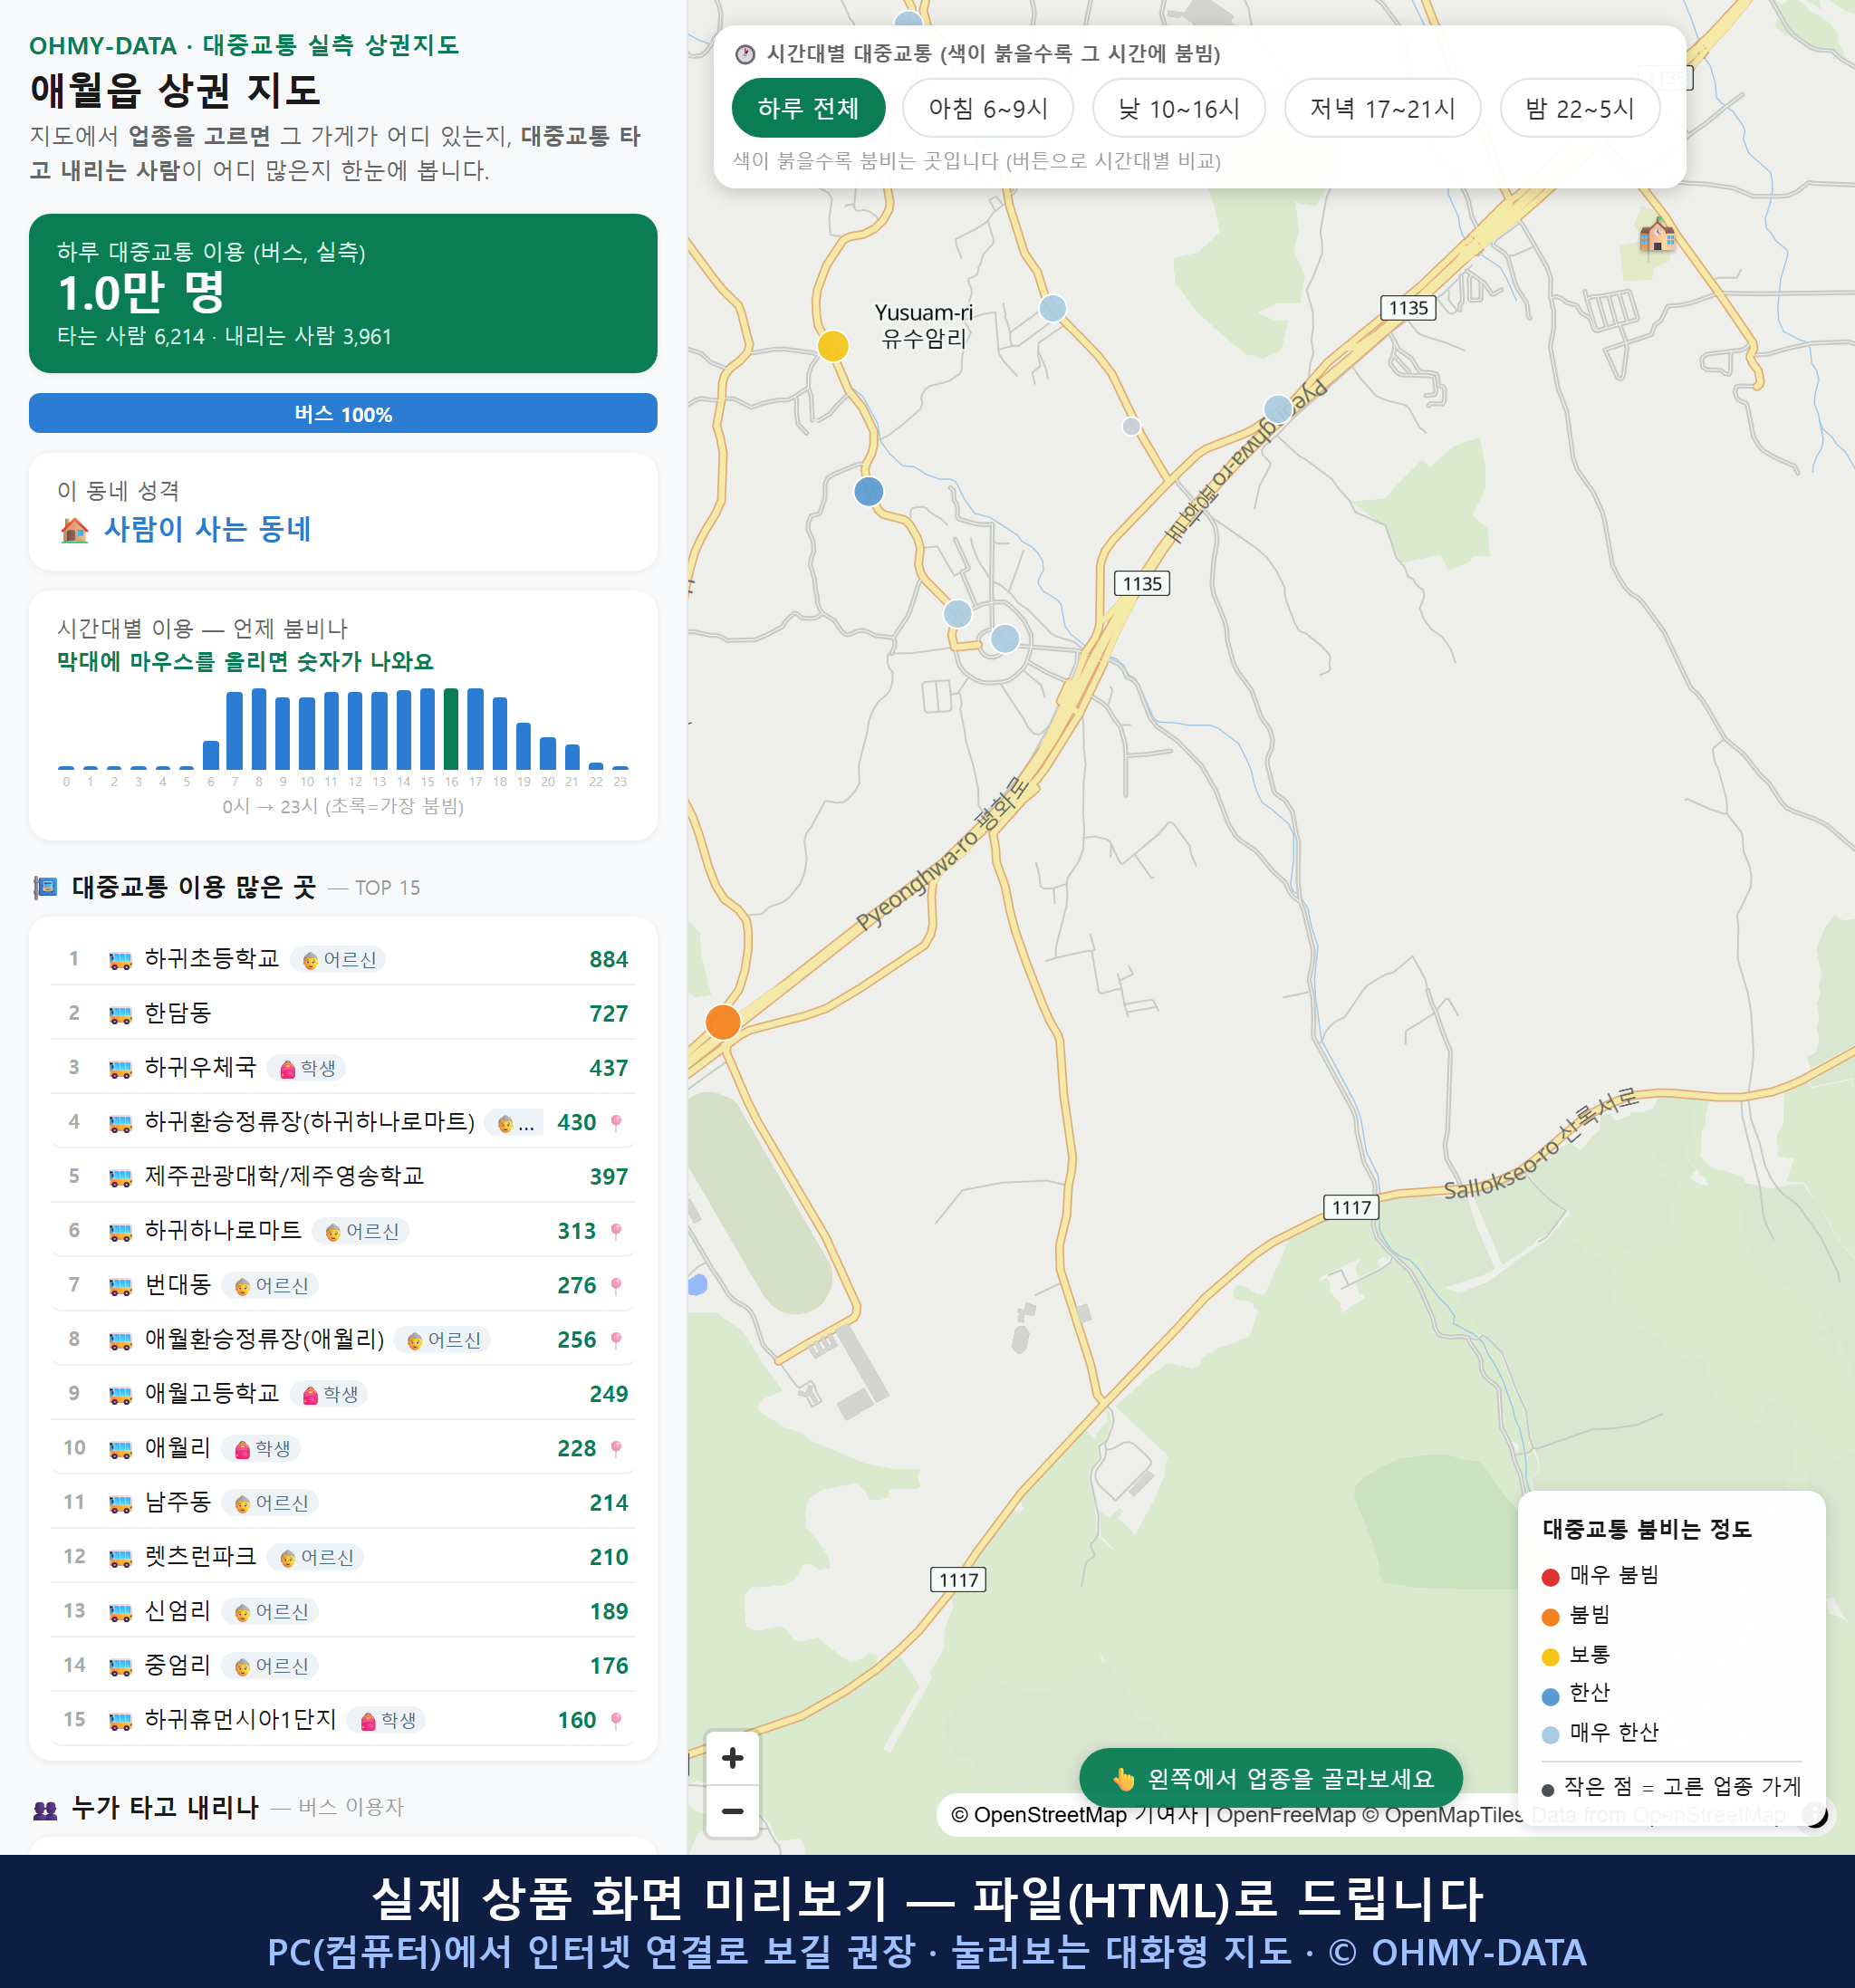Viewport: 1855px width, 1988px height.
Task: Click pin icon on 하귀휴먼시아1단지 row
Action: 616,1720
